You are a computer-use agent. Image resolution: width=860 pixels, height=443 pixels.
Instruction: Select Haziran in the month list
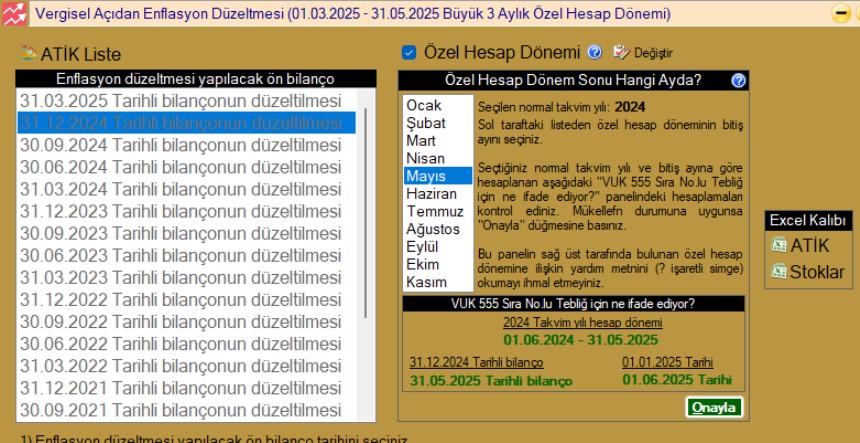click(x=438, y=194)
